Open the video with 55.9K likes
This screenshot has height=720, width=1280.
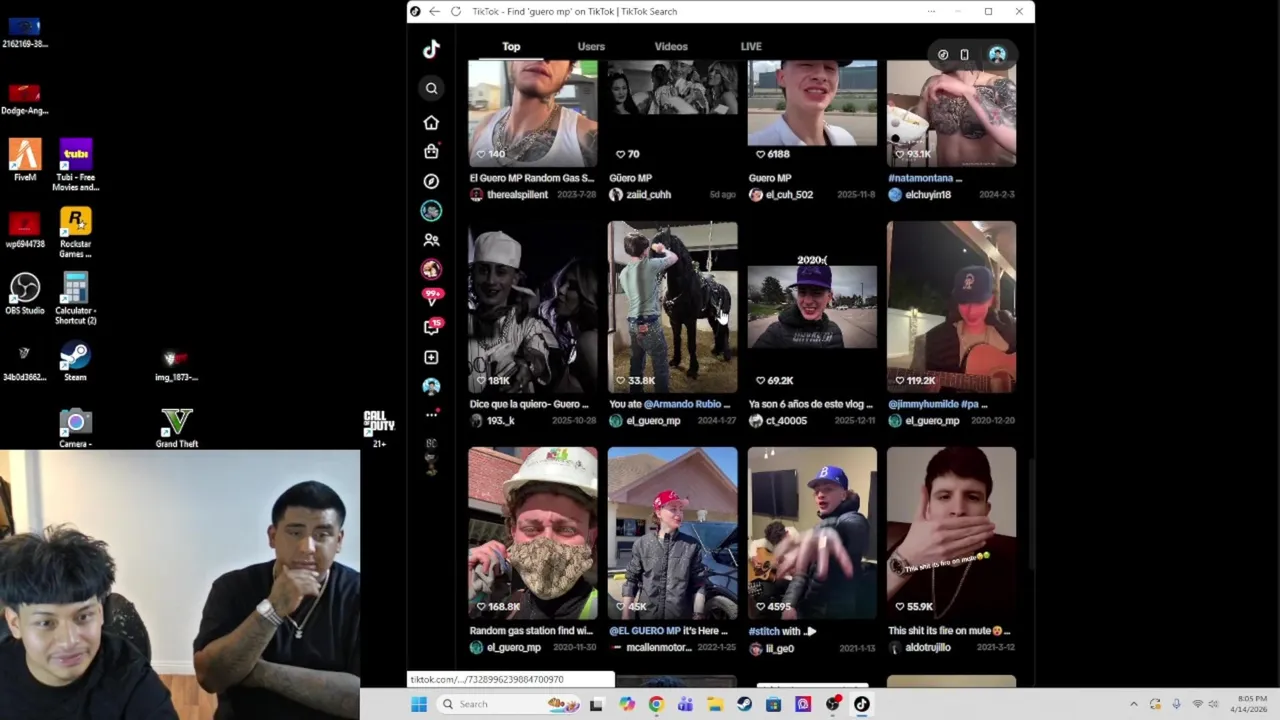pos(951,534)
